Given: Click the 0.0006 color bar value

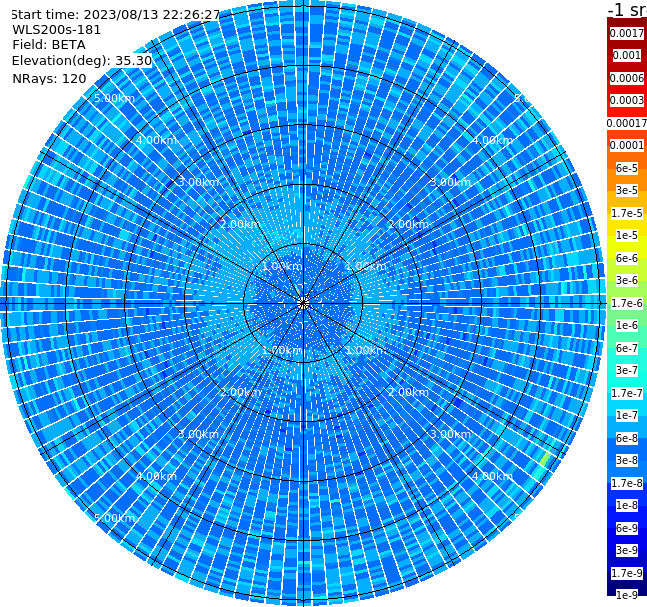Looking at the screenshot, I should [627, 78].
